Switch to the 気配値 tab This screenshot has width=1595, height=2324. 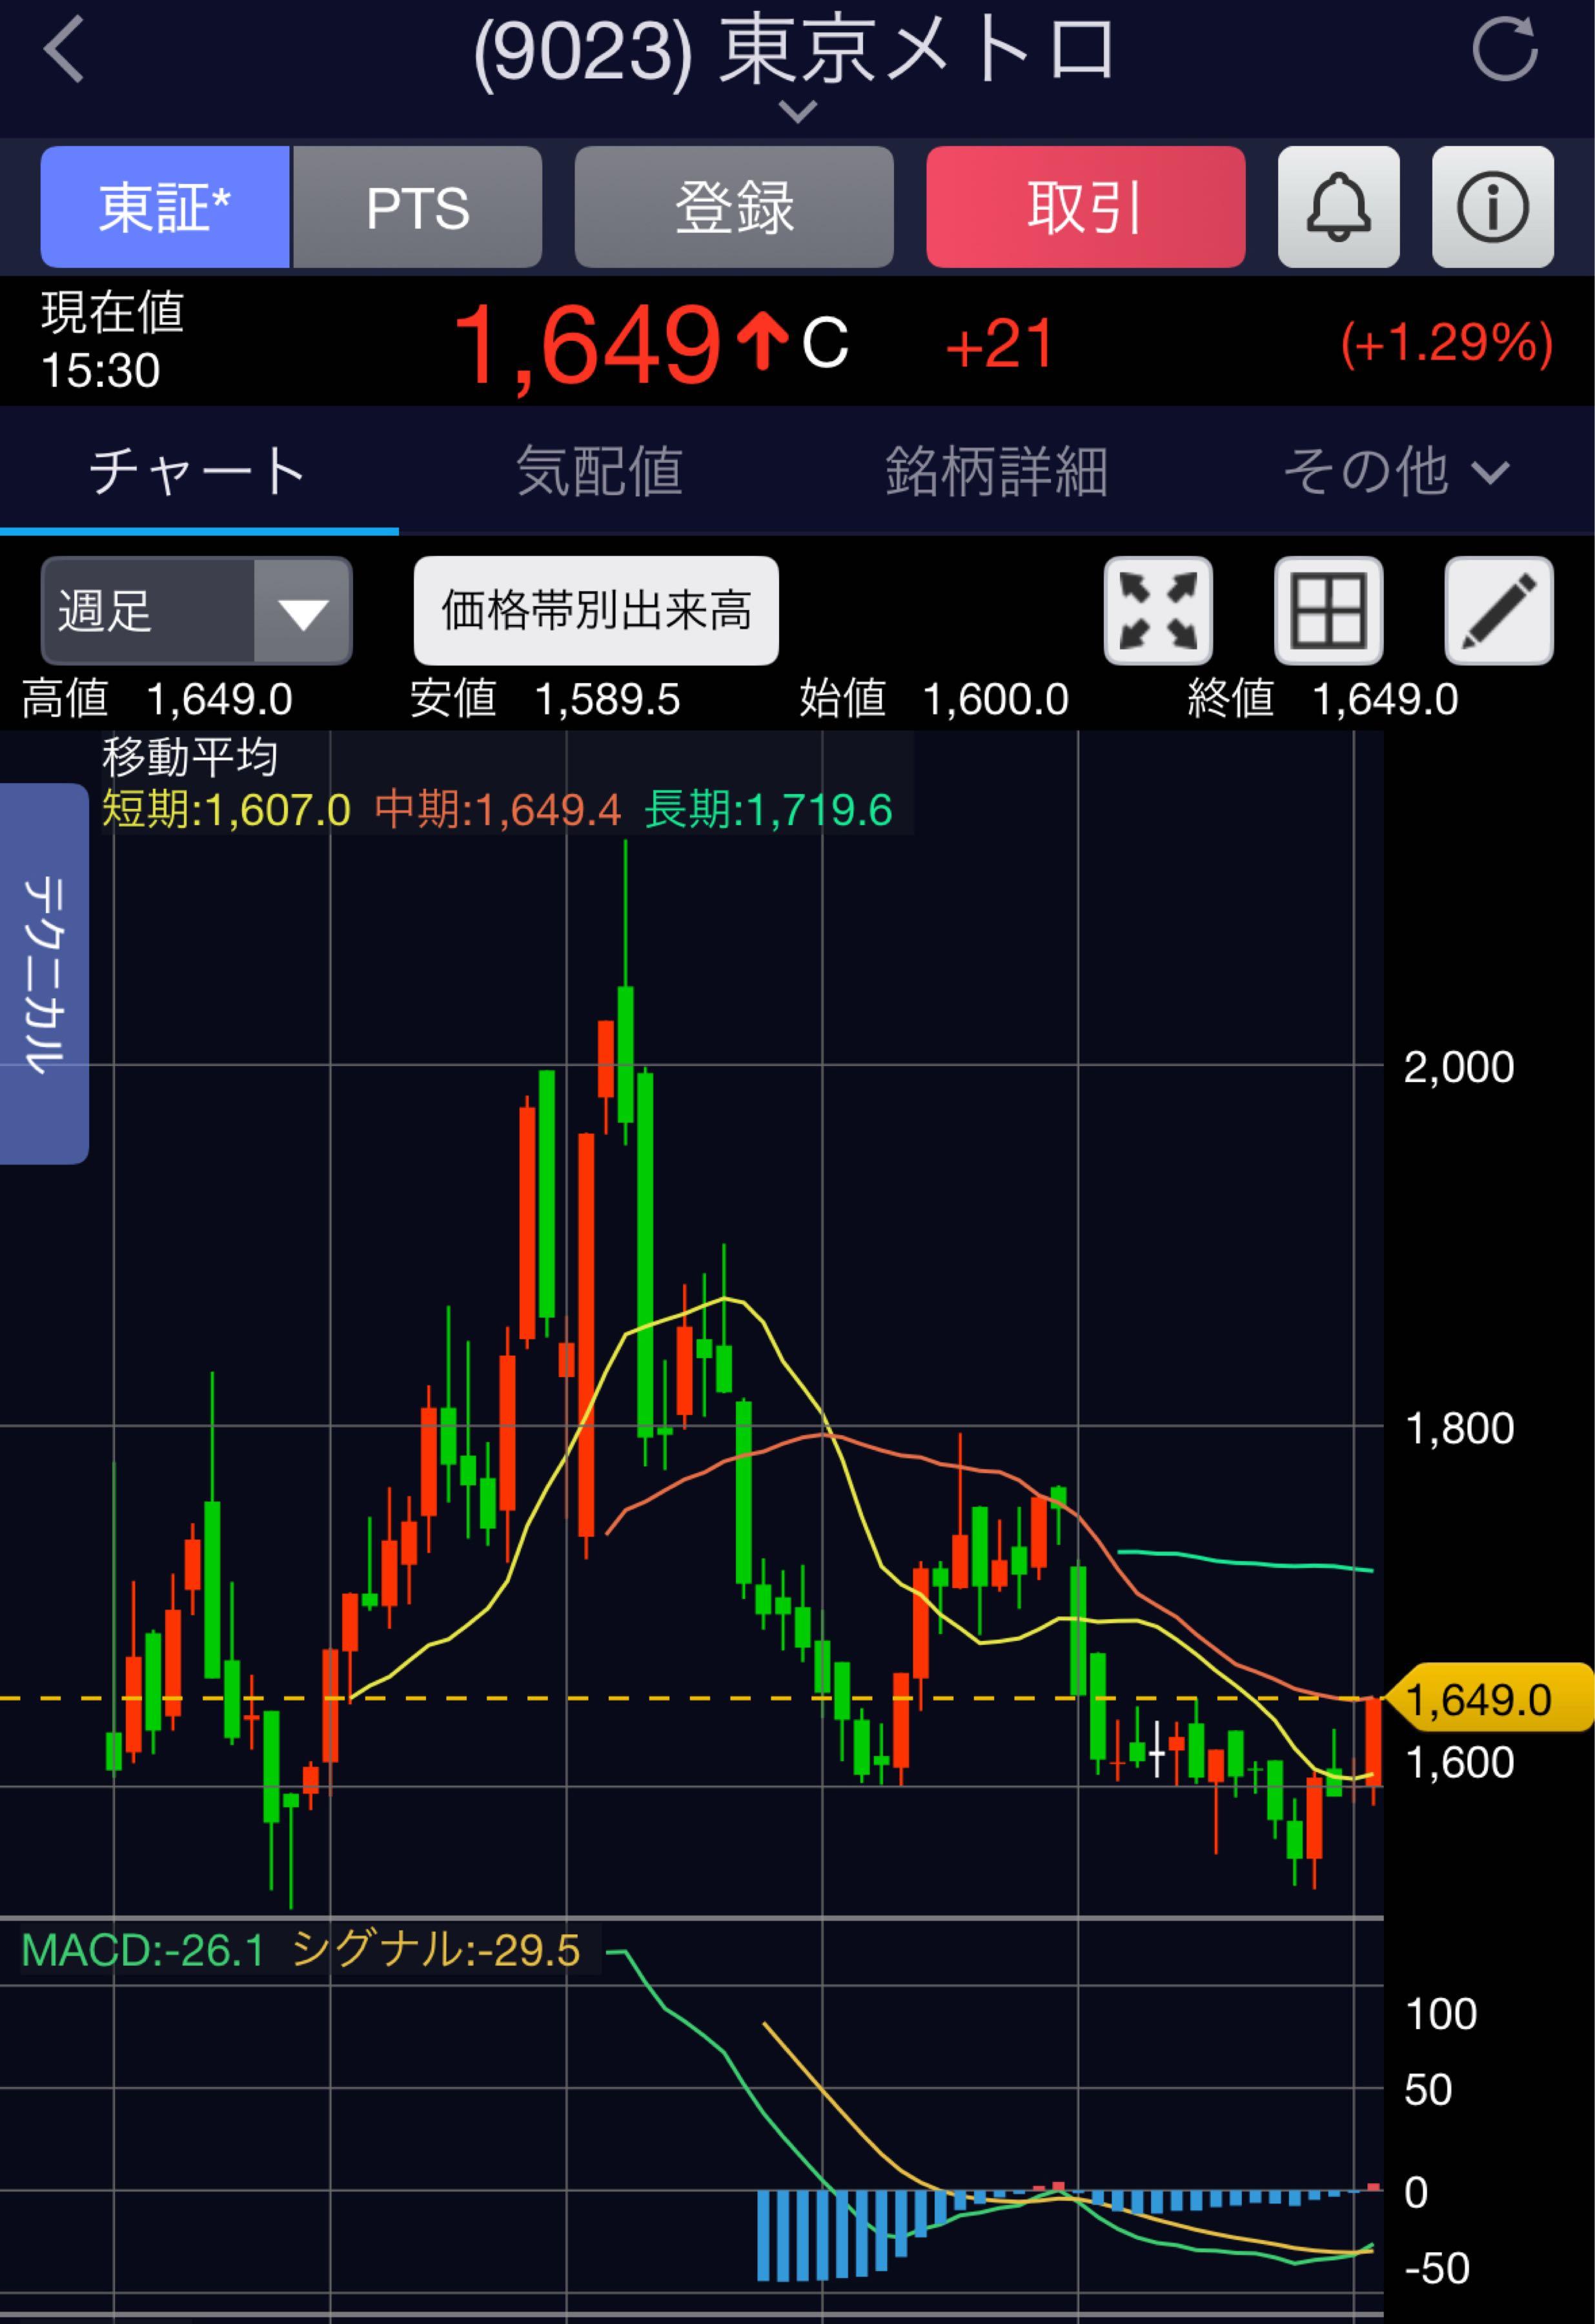[x=599, y=471]
